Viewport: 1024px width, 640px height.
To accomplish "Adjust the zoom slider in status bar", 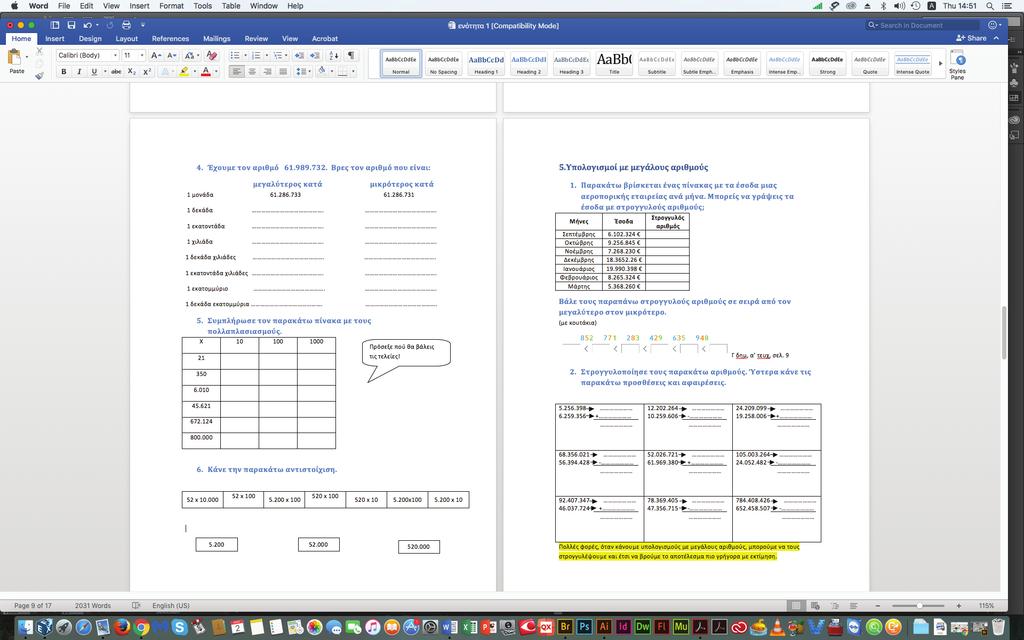I will point(919,605).
